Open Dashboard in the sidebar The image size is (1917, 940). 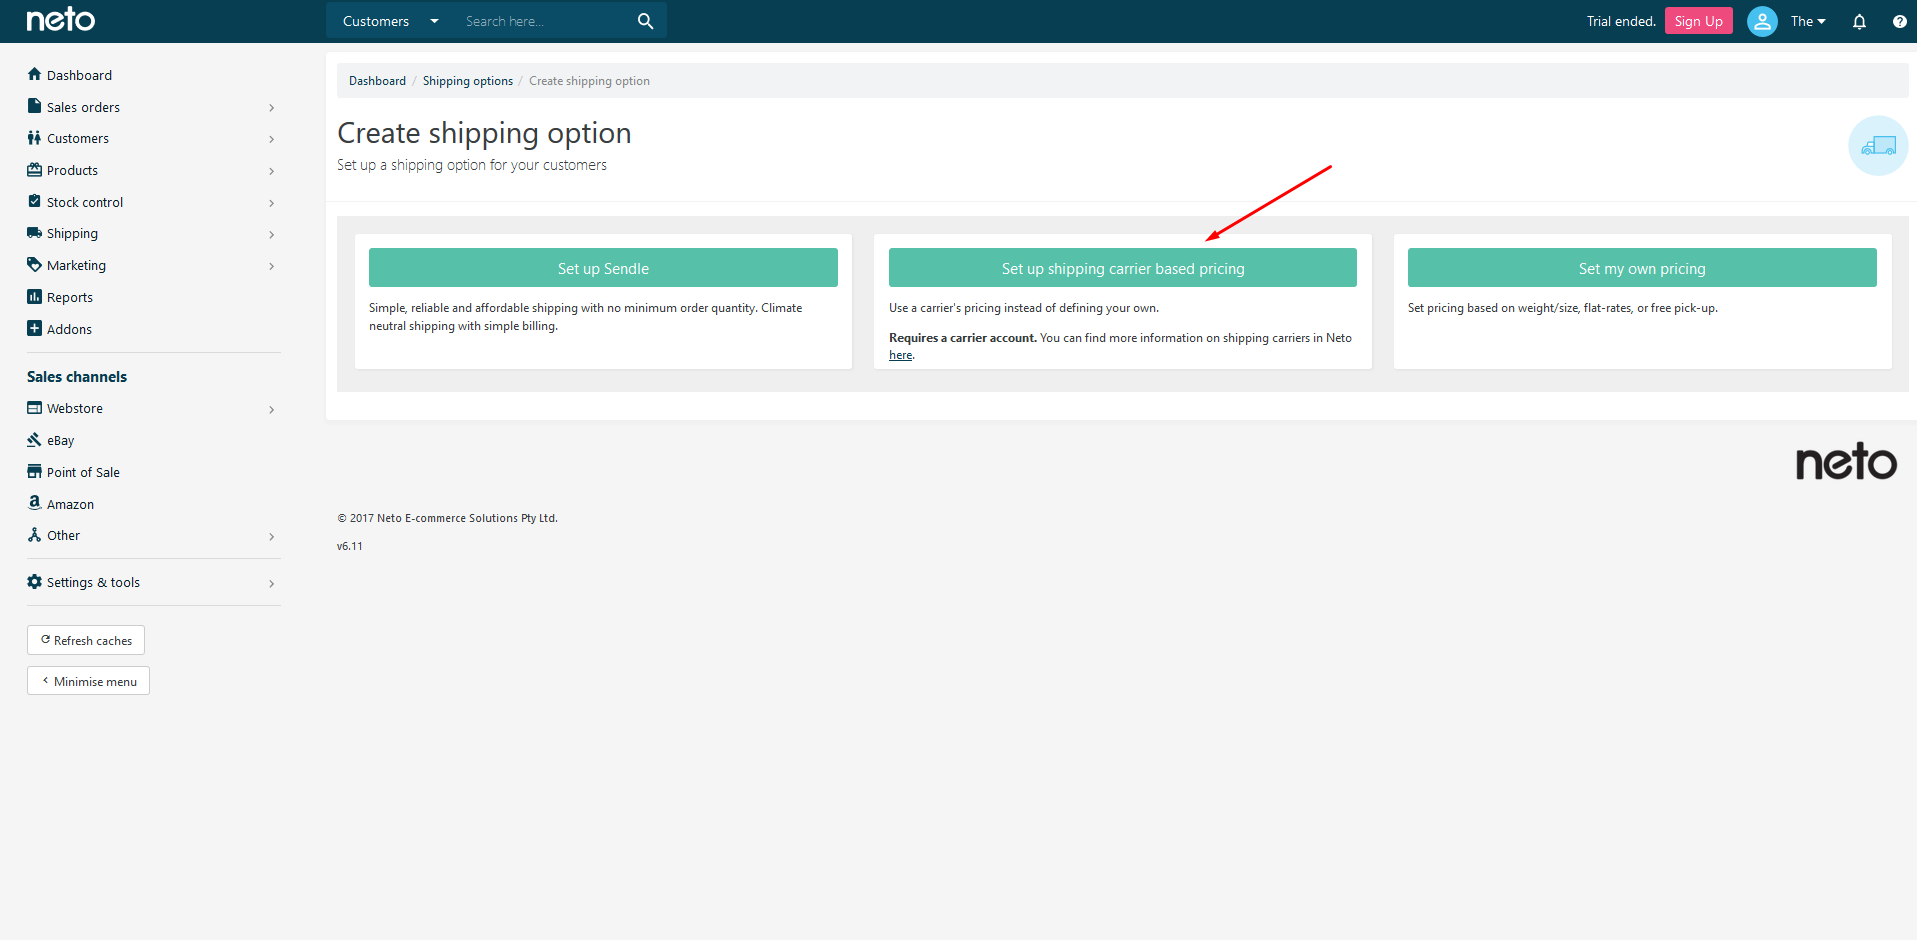(x=79, y=75)
